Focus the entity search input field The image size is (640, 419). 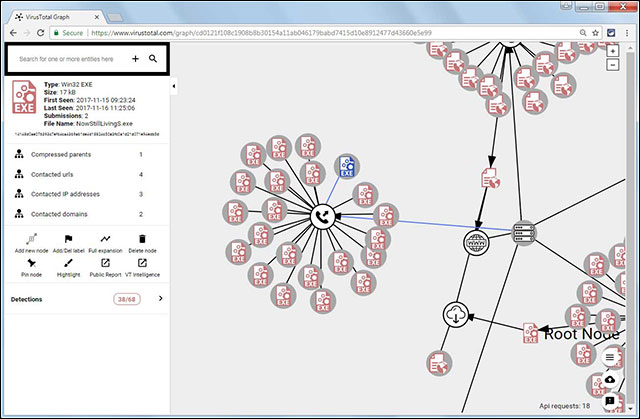[67, 59]
